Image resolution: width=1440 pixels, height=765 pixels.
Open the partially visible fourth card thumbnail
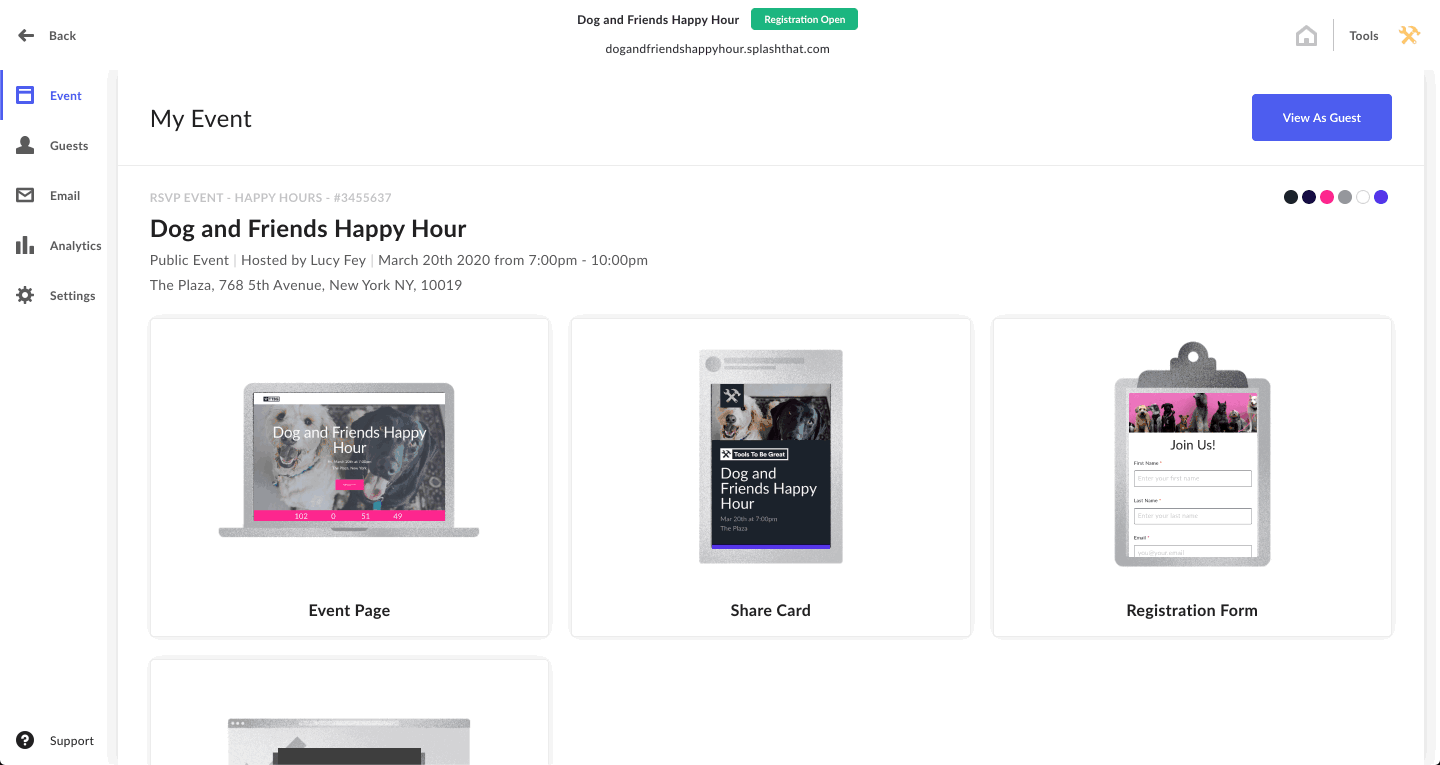(349, 741)
